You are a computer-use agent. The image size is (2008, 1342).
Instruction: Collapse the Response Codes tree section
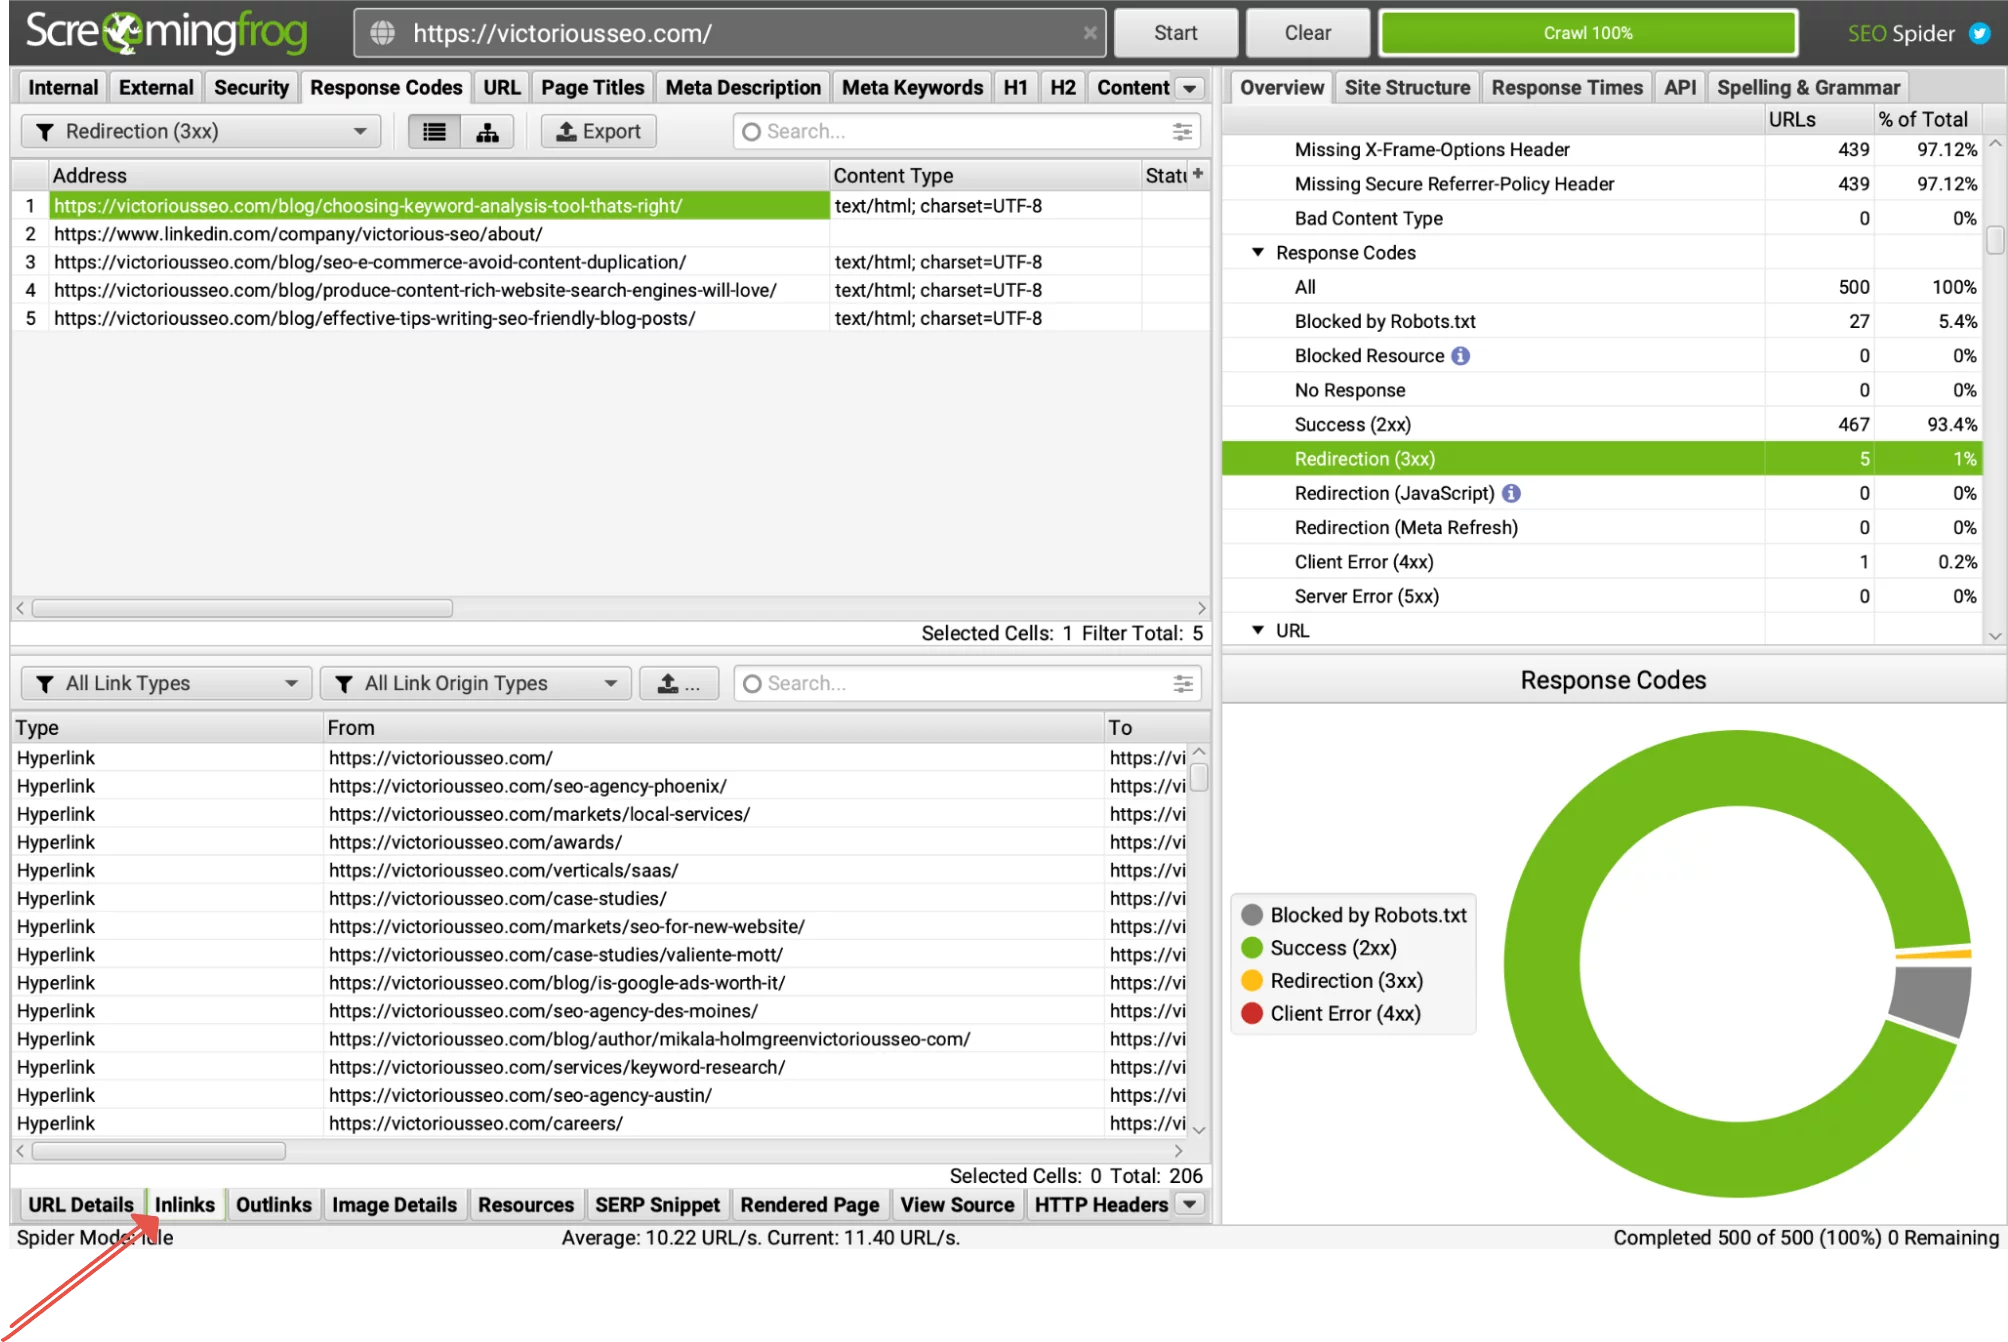(1258, 253)
